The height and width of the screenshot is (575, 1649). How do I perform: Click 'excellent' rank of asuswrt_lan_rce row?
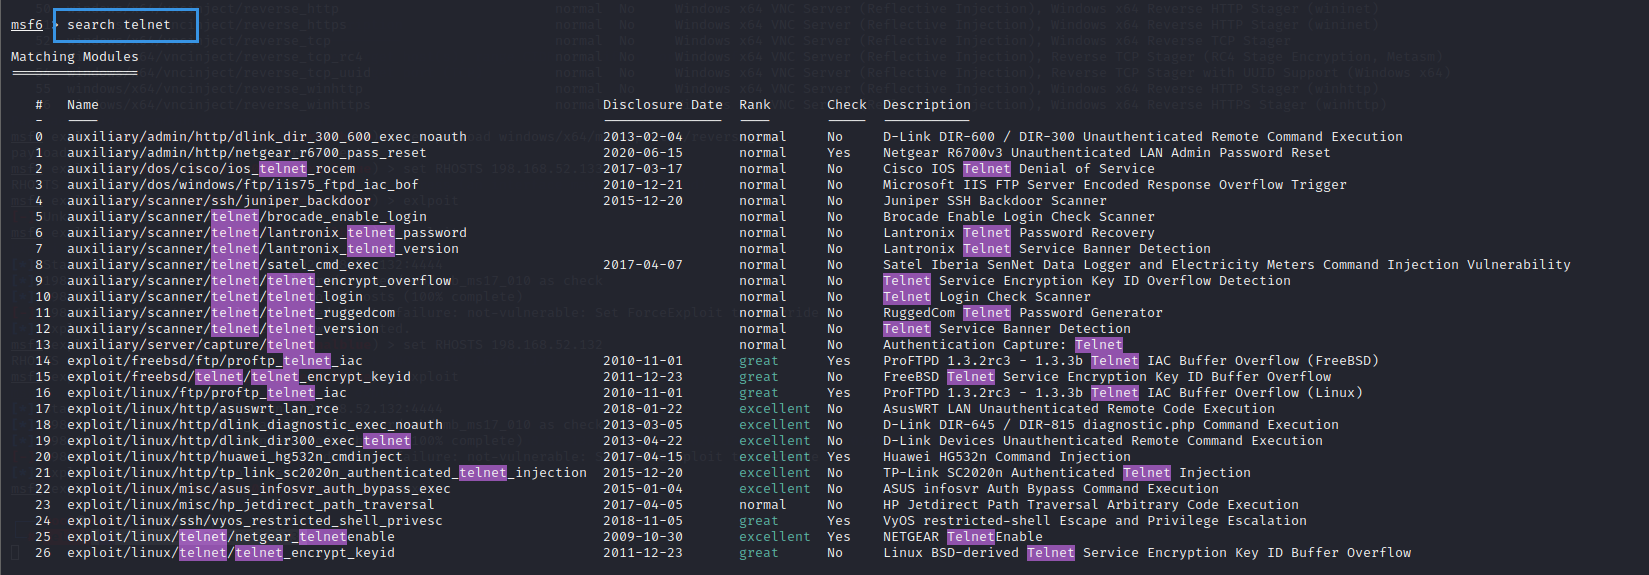pyautogui.click(x=775, y=409)
